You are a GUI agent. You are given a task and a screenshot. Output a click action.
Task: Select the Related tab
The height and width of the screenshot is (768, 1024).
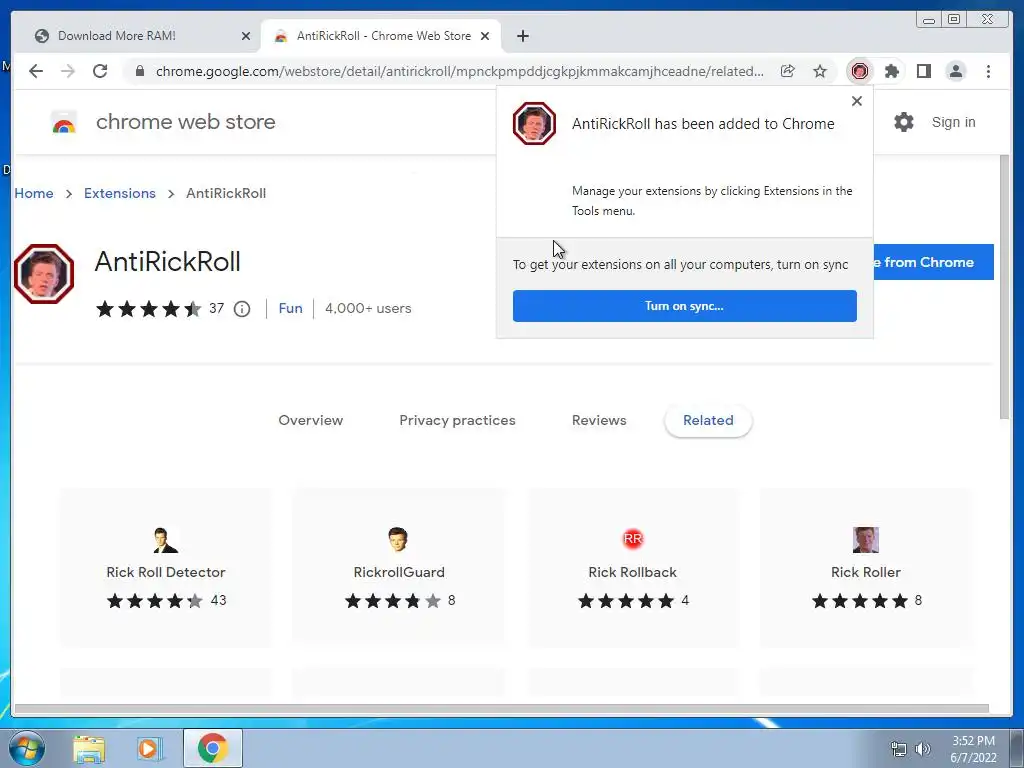[x=708, y=421]
